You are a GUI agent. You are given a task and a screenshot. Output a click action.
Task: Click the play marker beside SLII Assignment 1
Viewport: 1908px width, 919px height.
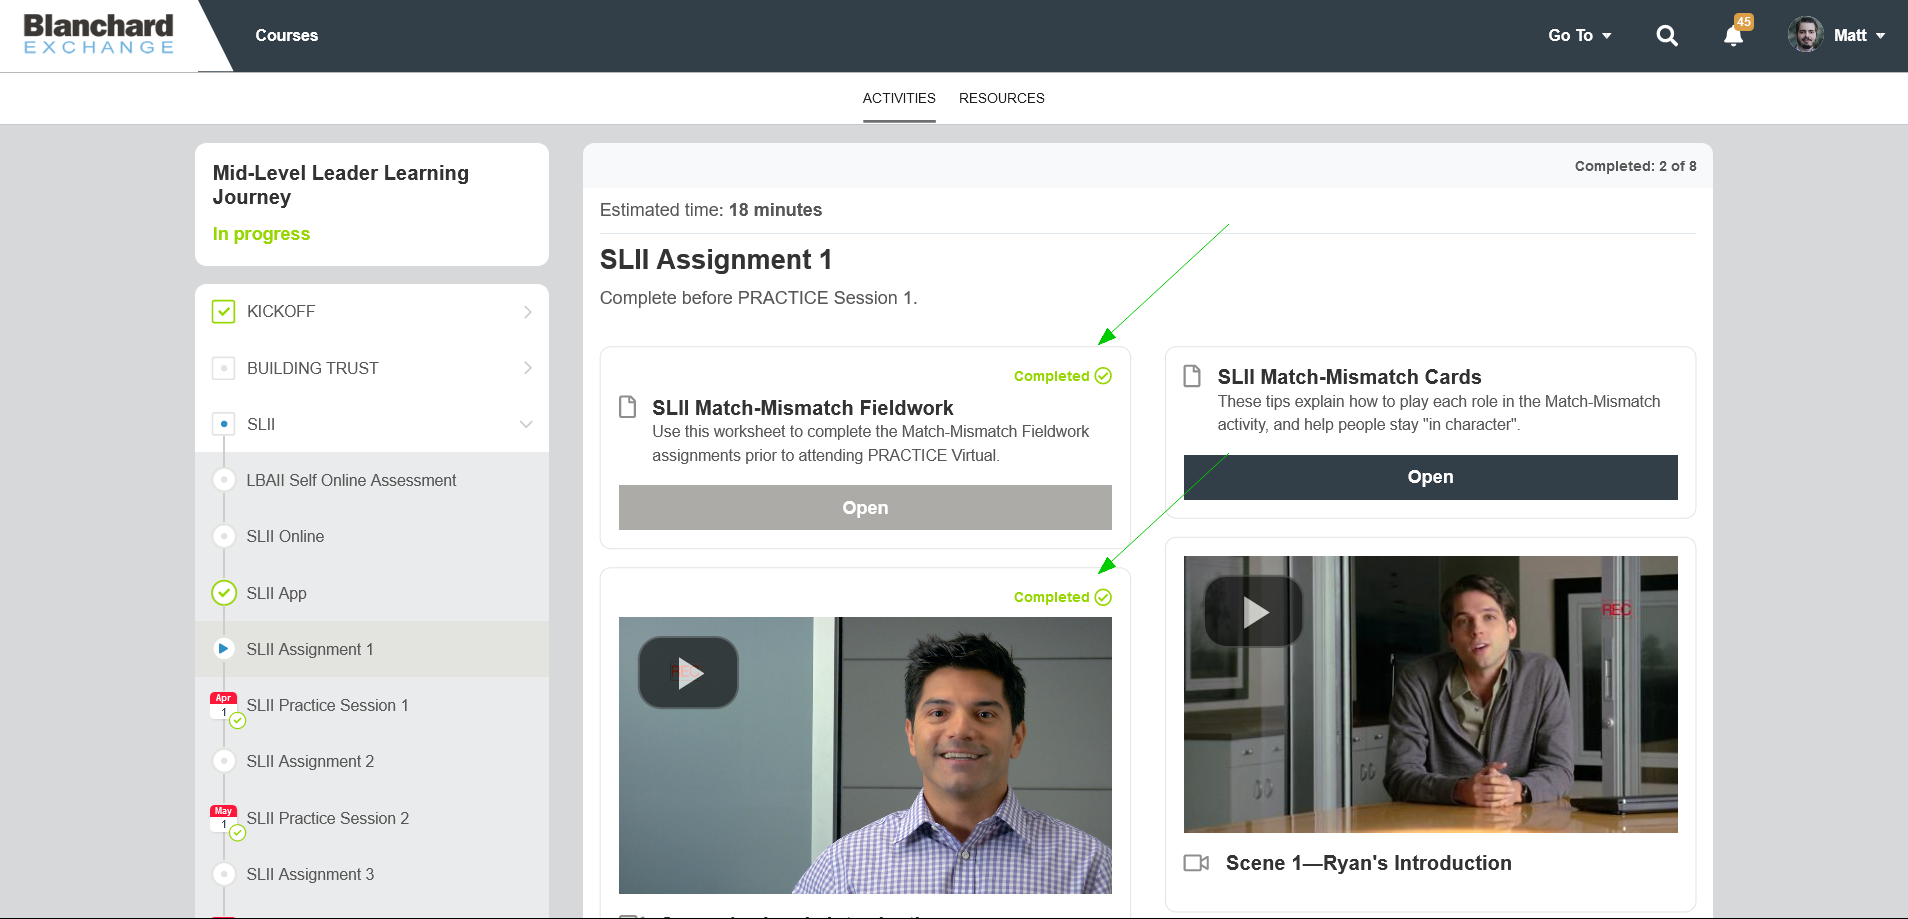coord(224,649)
